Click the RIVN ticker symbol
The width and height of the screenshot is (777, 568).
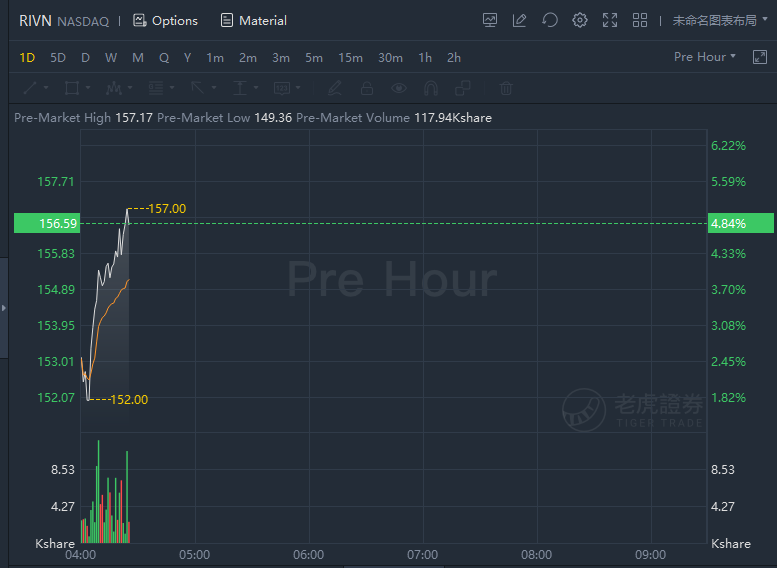(35, 21)
